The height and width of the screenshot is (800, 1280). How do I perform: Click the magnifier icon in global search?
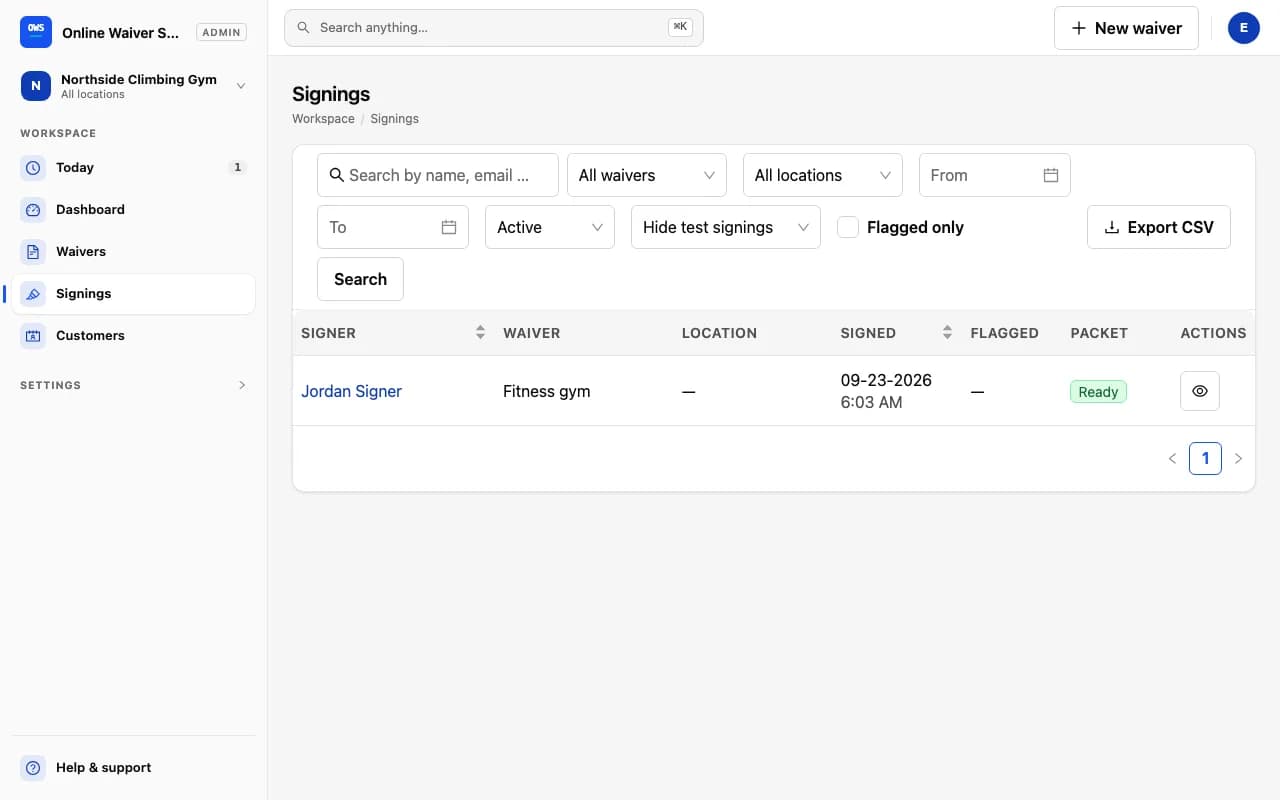(303, 28)
